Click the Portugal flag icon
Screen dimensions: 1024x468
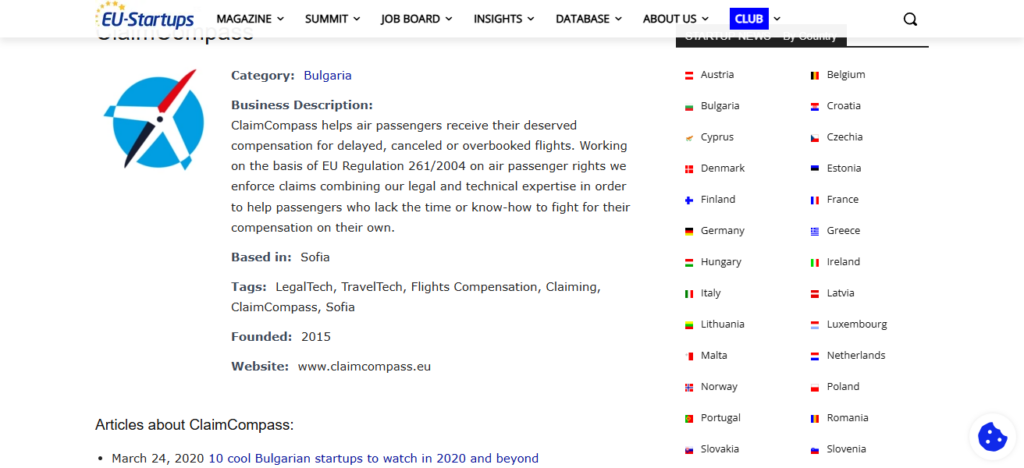tap(688, 418)
